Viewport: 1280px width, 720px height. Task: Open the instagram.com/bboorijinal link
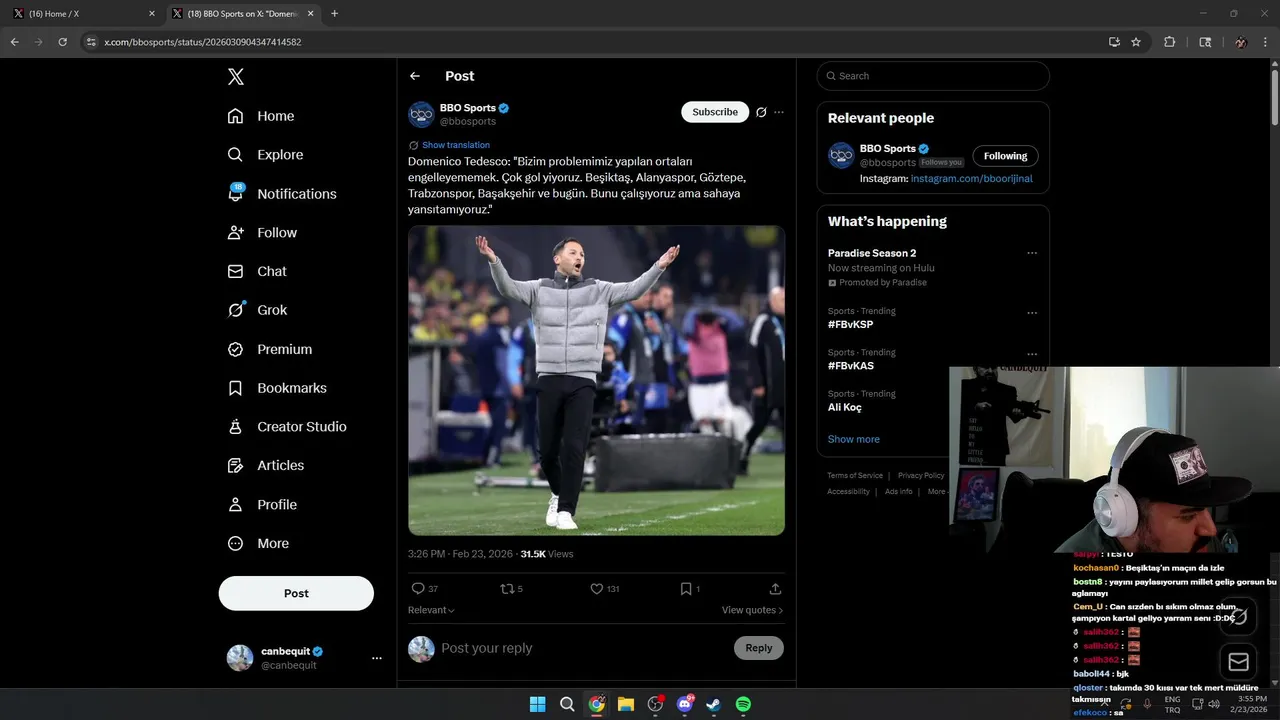click(971, 179)
